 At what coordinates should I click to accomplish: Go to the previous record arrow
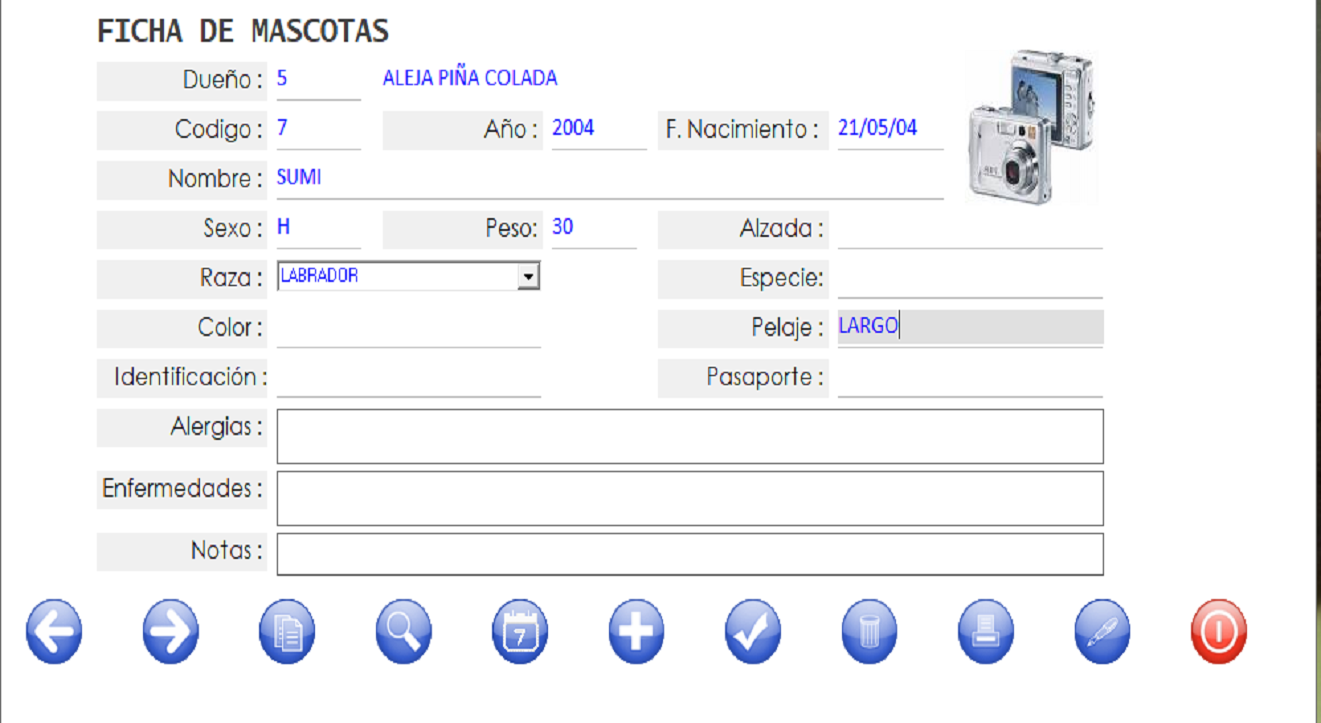click(x=54, y=632)
